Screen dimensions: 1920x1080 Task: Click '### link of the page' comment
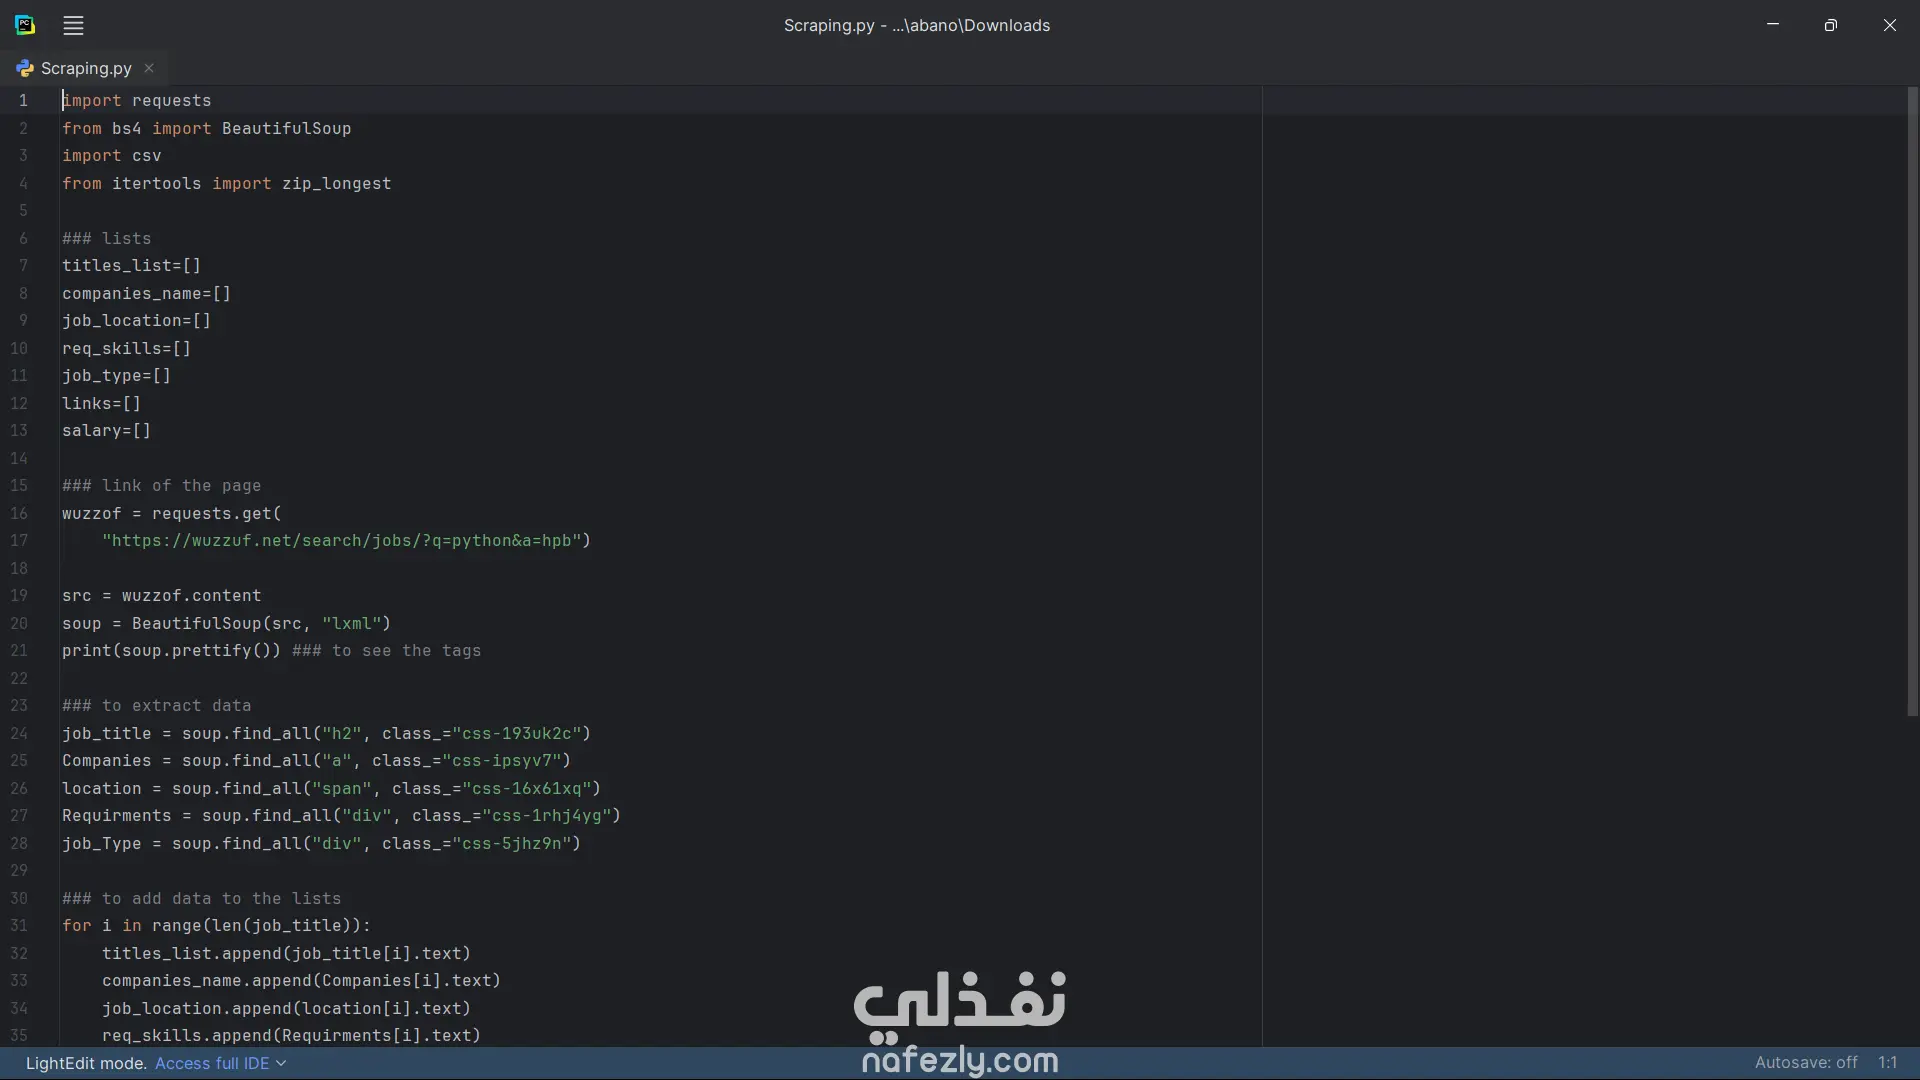click(x=161, y=485)
